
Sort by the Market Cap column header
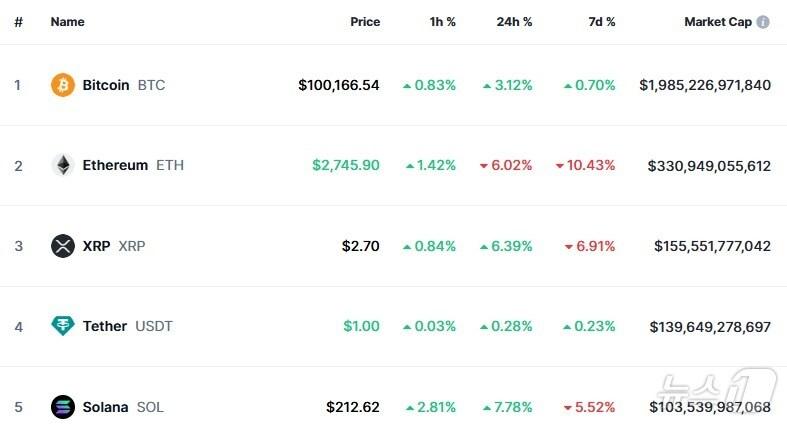point(717,22)
